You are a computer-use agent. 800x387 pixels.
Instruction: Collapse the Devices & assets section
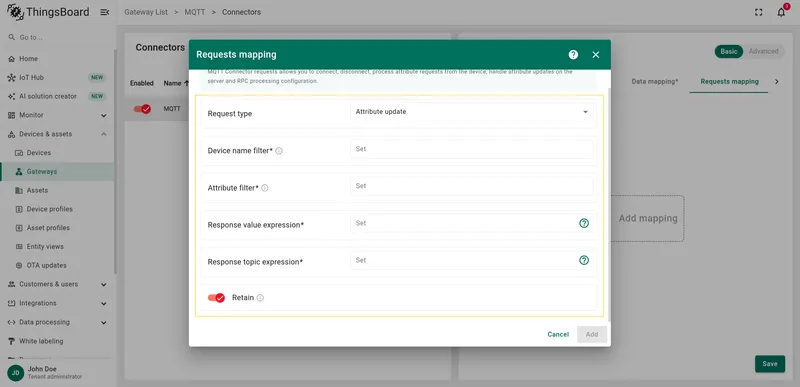(104, 134)
